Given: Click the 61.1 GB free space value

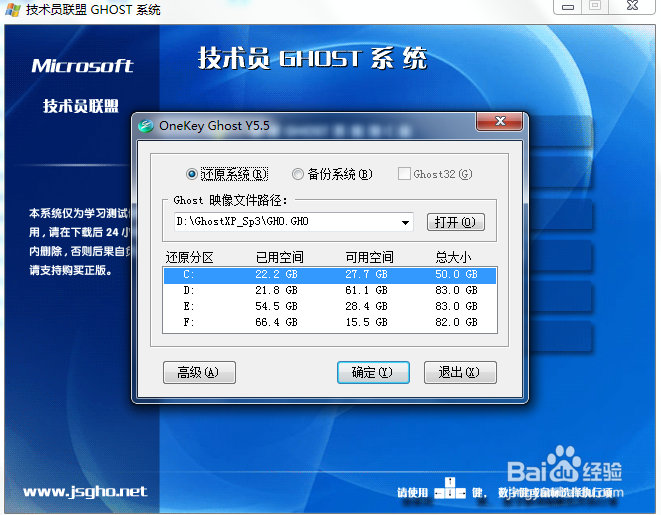Looking at the screenshot, I should 366,290.
